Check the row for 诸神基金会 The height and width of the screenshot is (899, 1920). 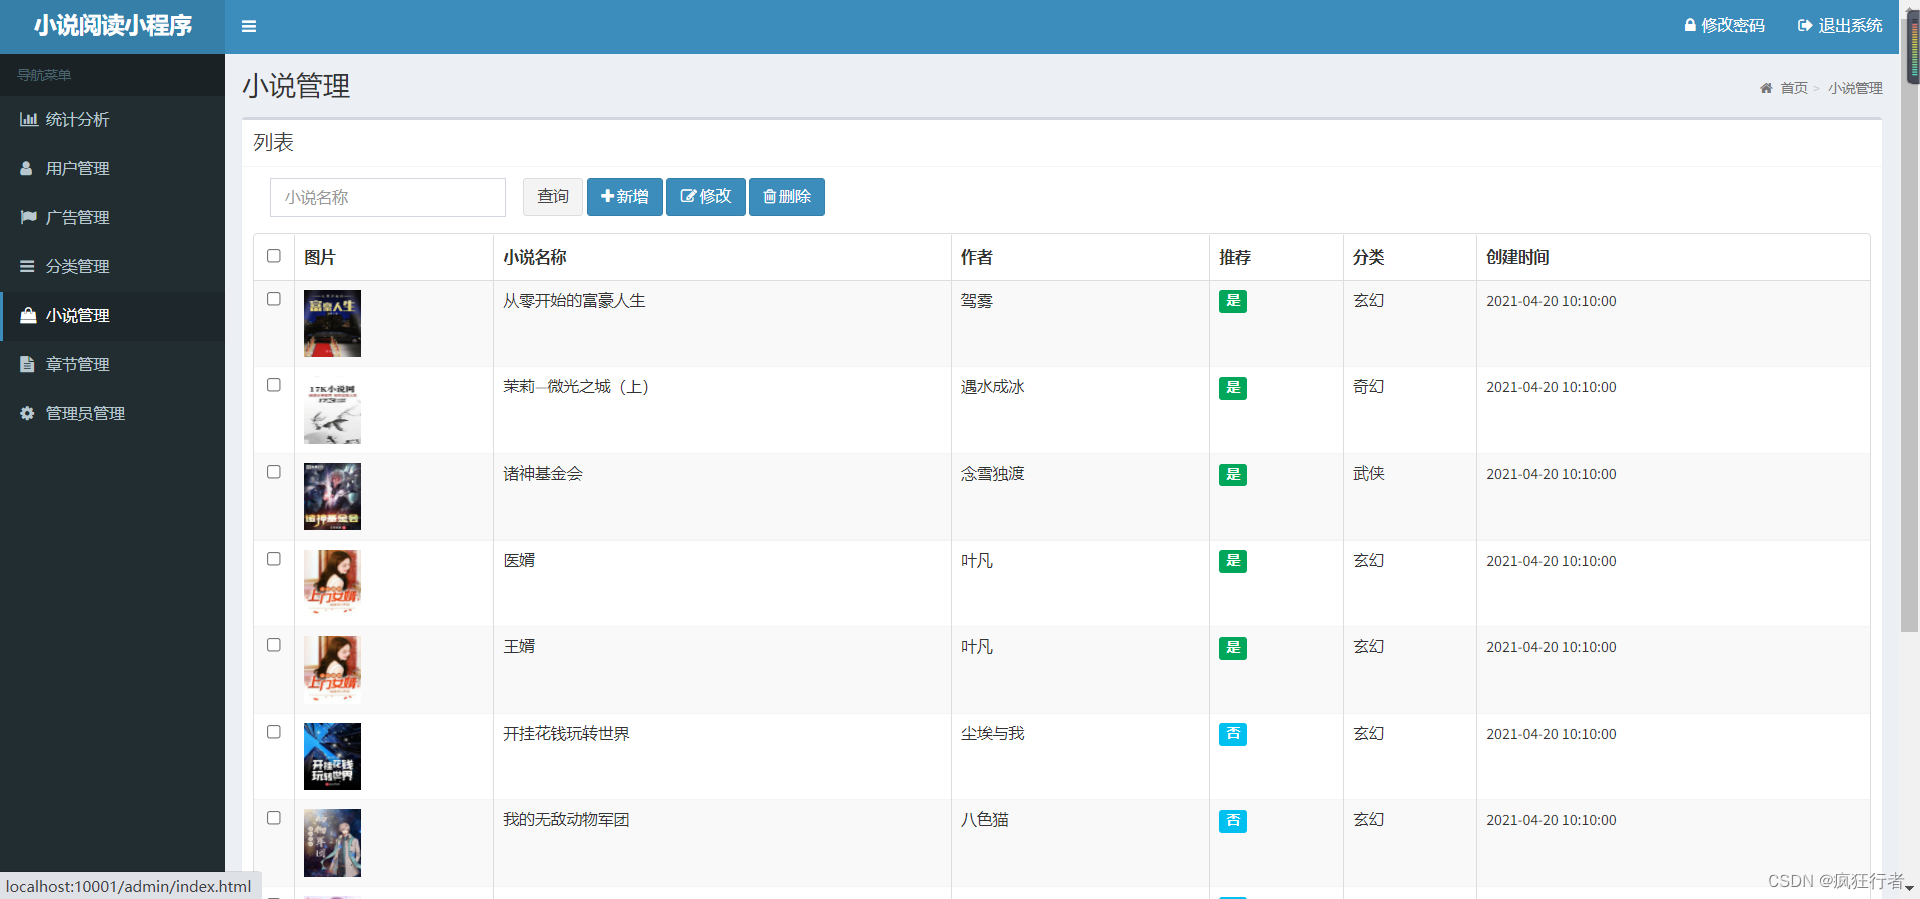[274, 472]
